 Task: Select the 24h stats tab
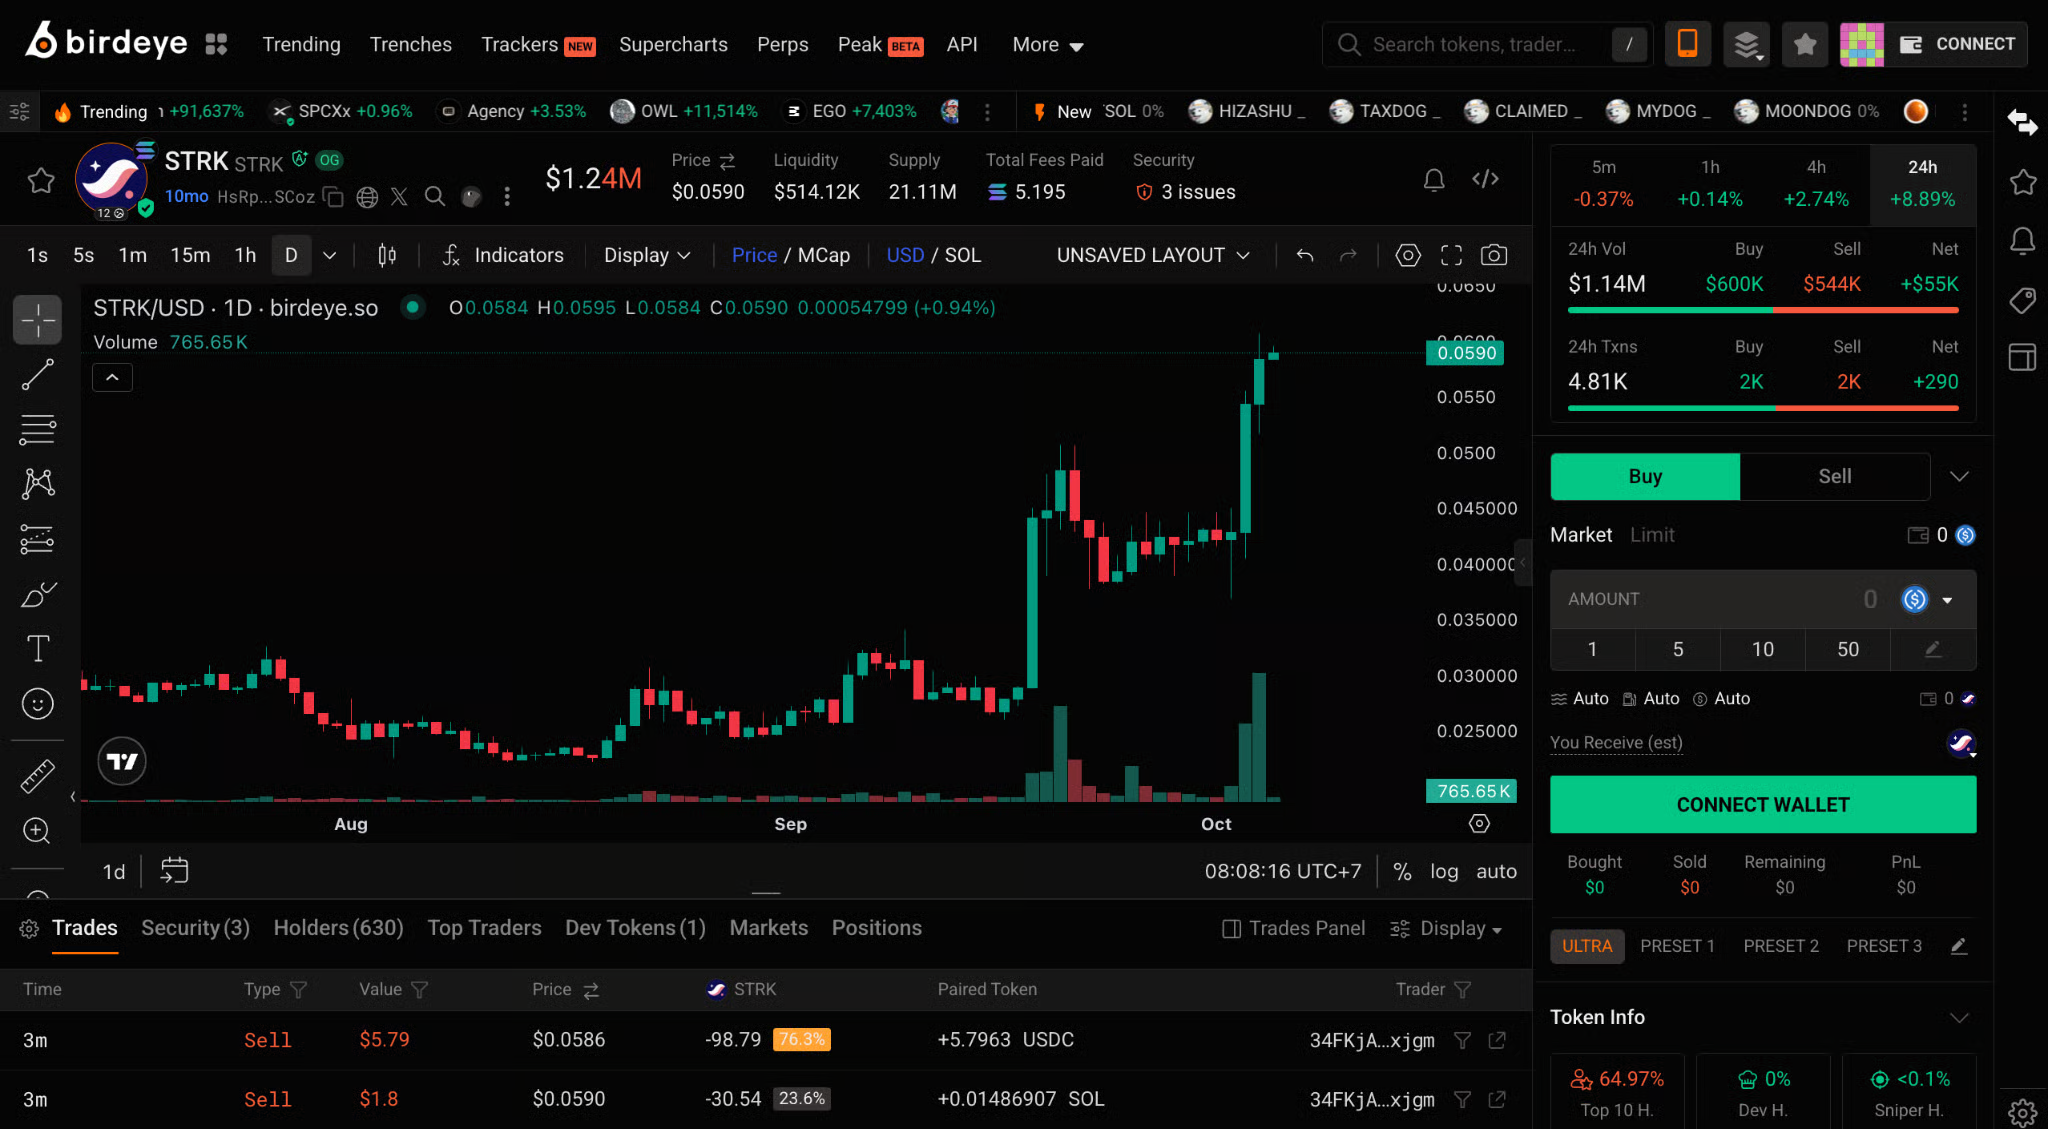coord(1922,184)
